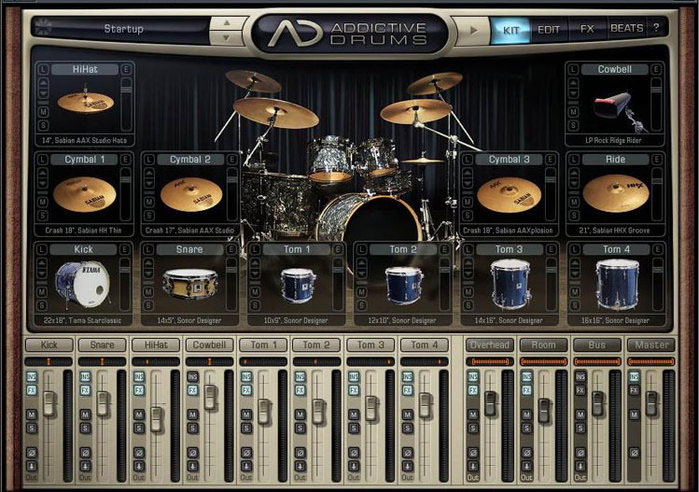Click the E edit button on Cymbal 1
The image size is (699, 492).
point(125,160)
